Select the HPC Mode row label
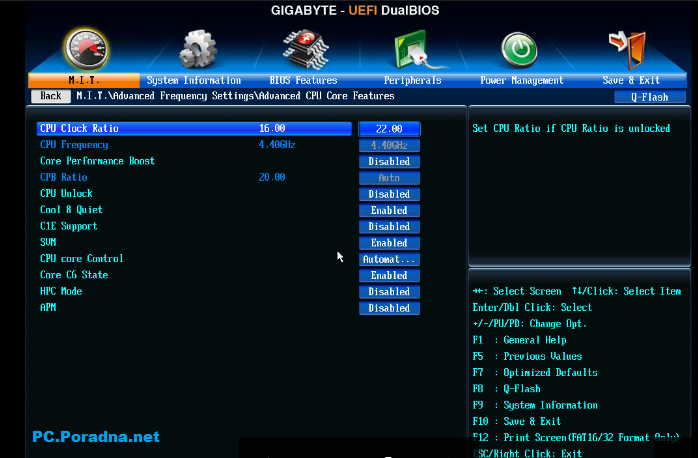Image resolution: width=698 pixels, height=458 pixels. tap(61, 291)
